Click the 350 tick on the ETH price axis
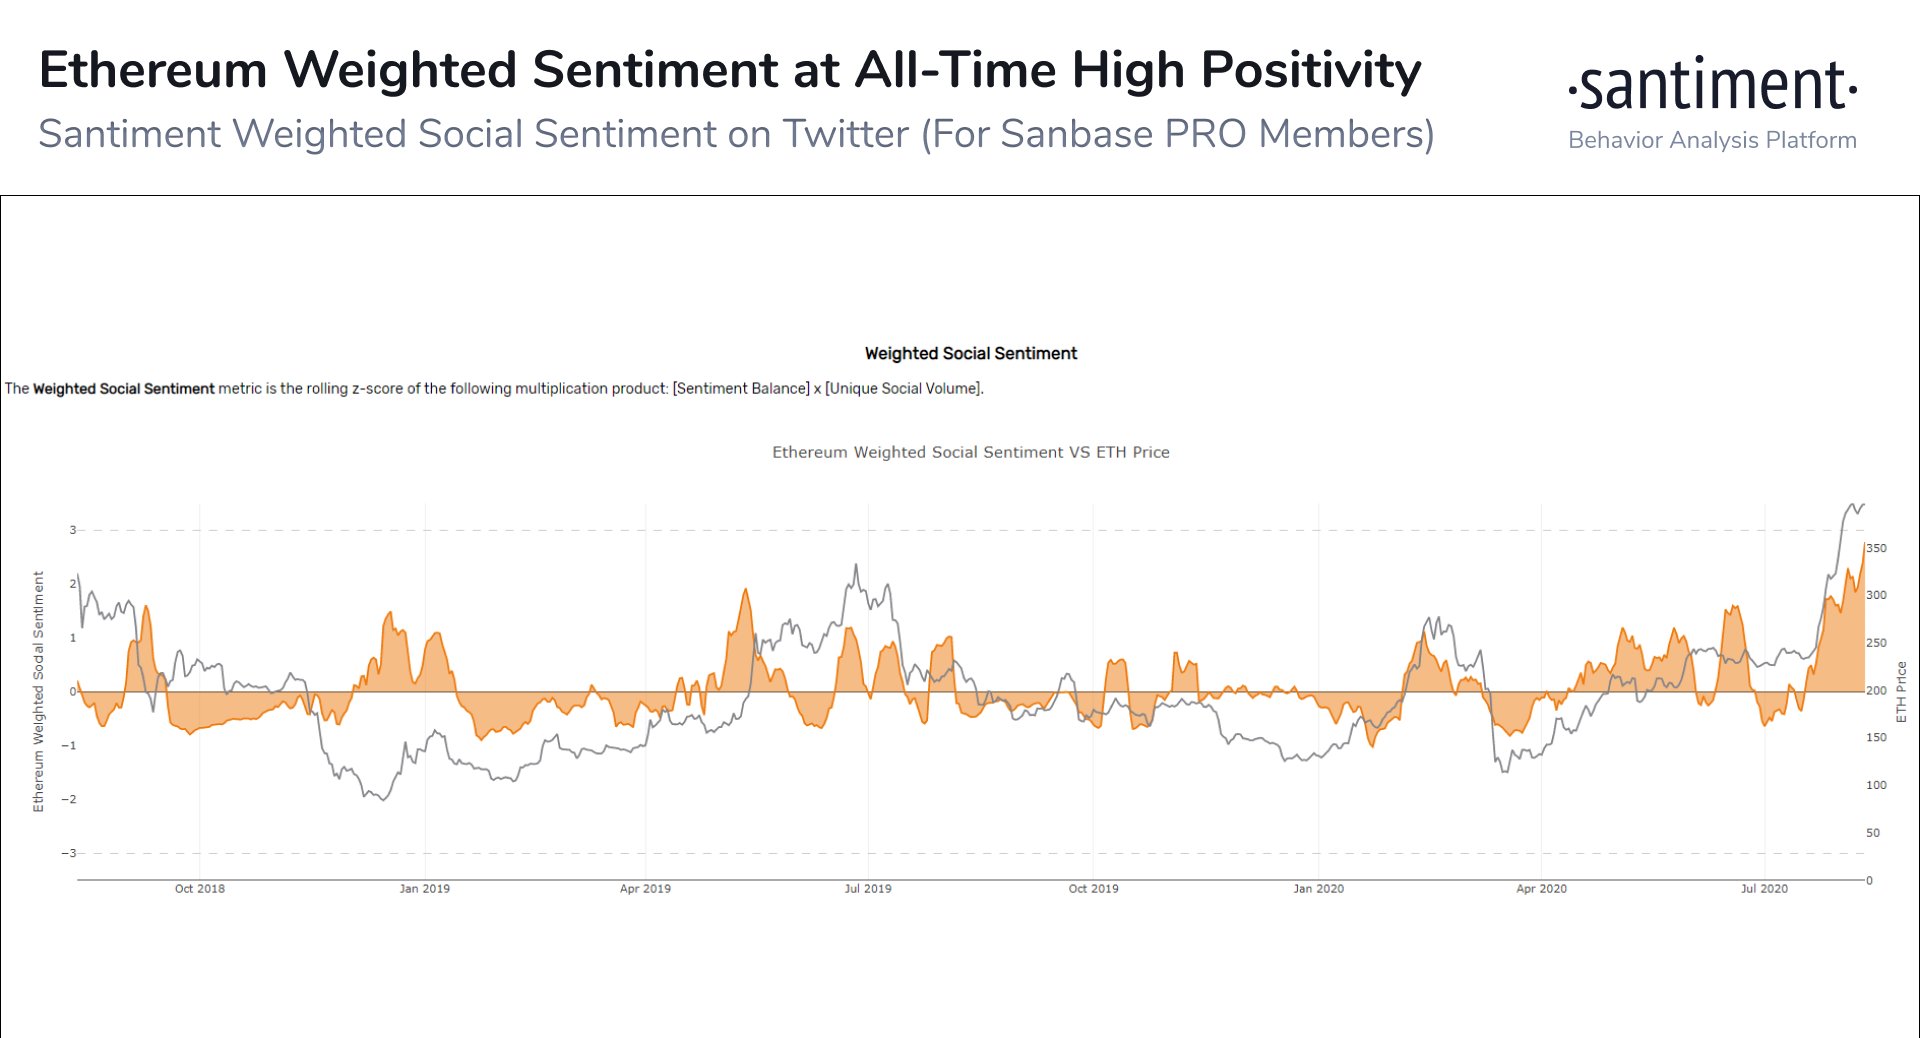The height and width of the screenshot is (1038, 1920). [x=1876, y=548]
